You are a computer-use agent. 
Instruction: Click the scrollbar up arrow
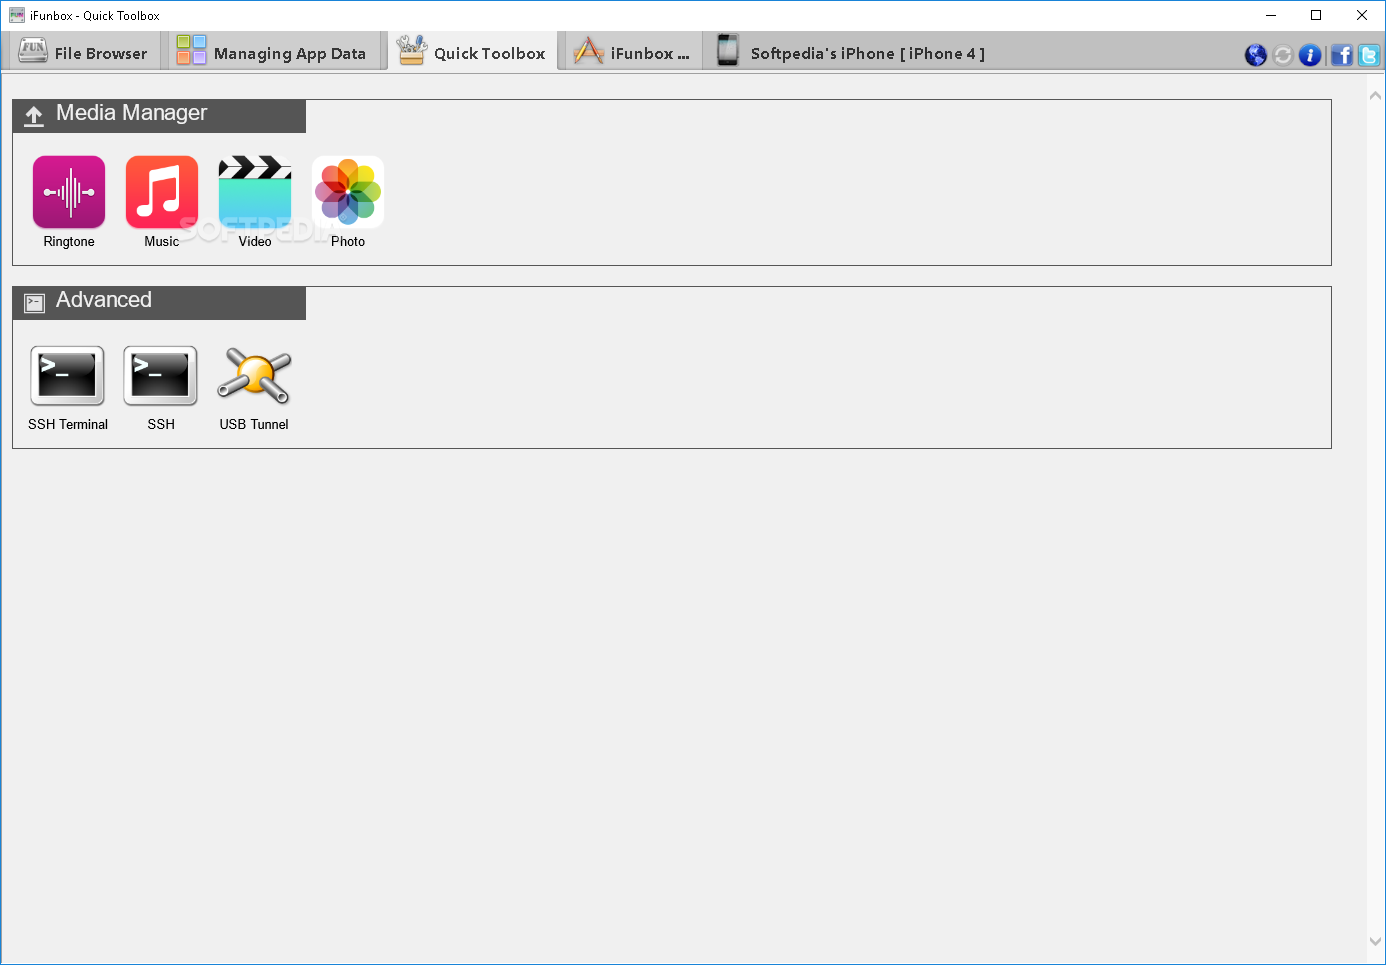click(x=1375, y=96)
